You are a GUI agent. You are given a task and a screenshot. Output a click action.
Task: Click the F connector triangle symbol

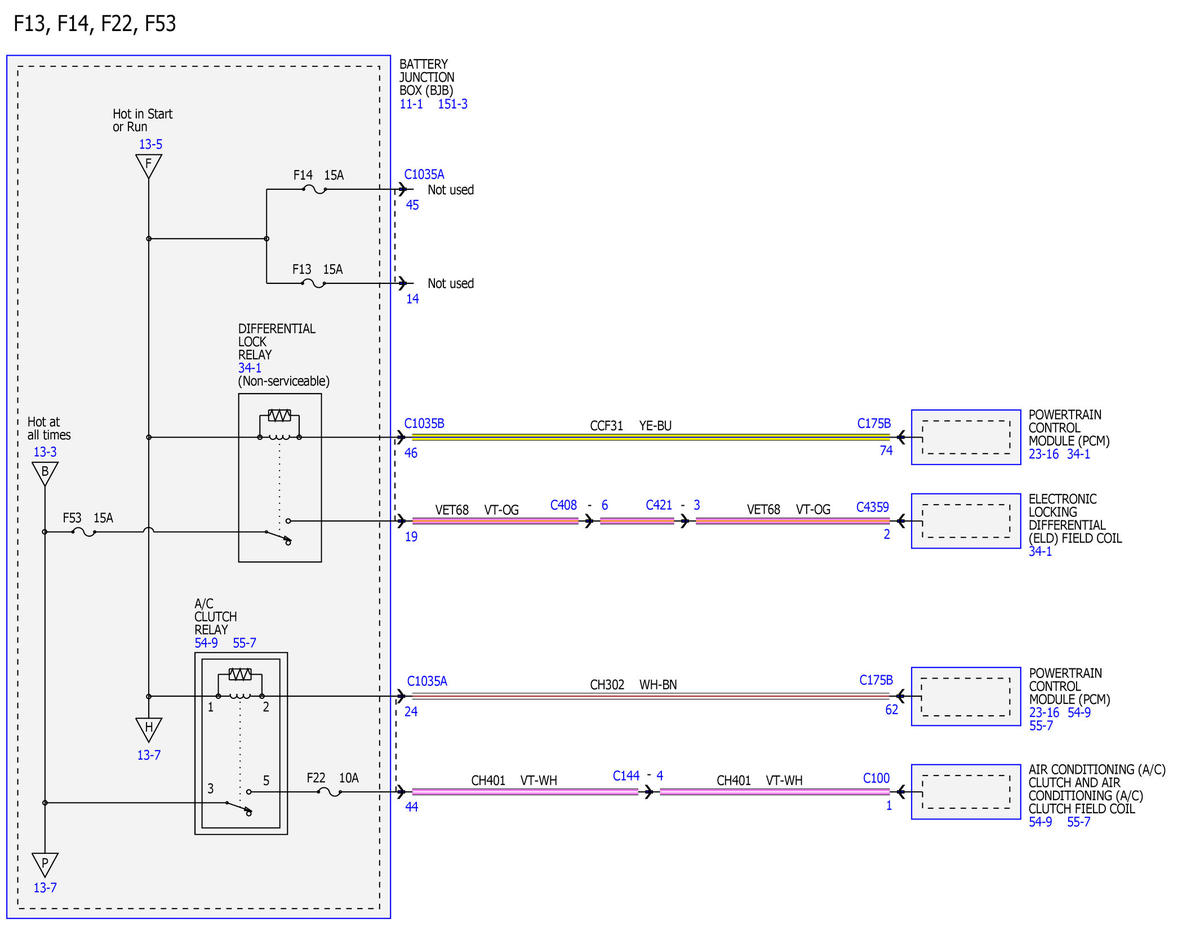(x=148, y=166)
